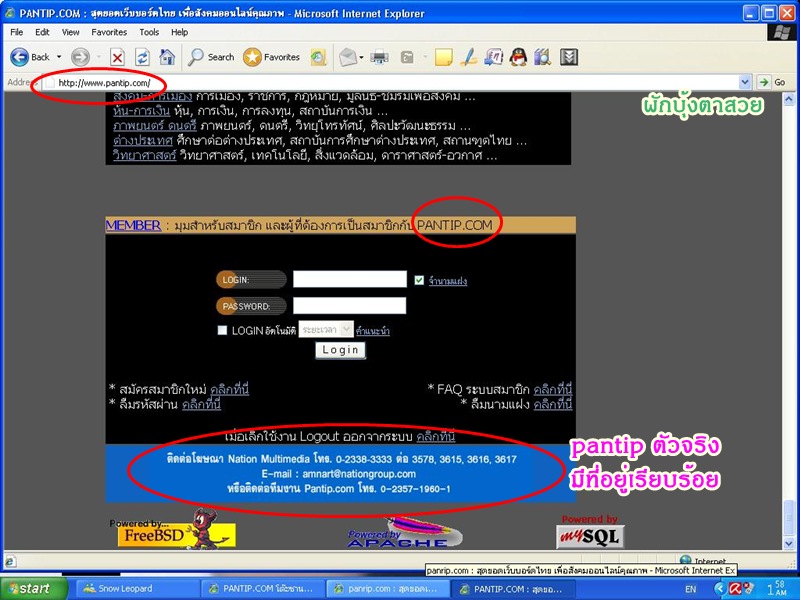Click the vertical scrollbar up arrow
The width and height of the screenshot is (800, 600).
pos(789,98)
